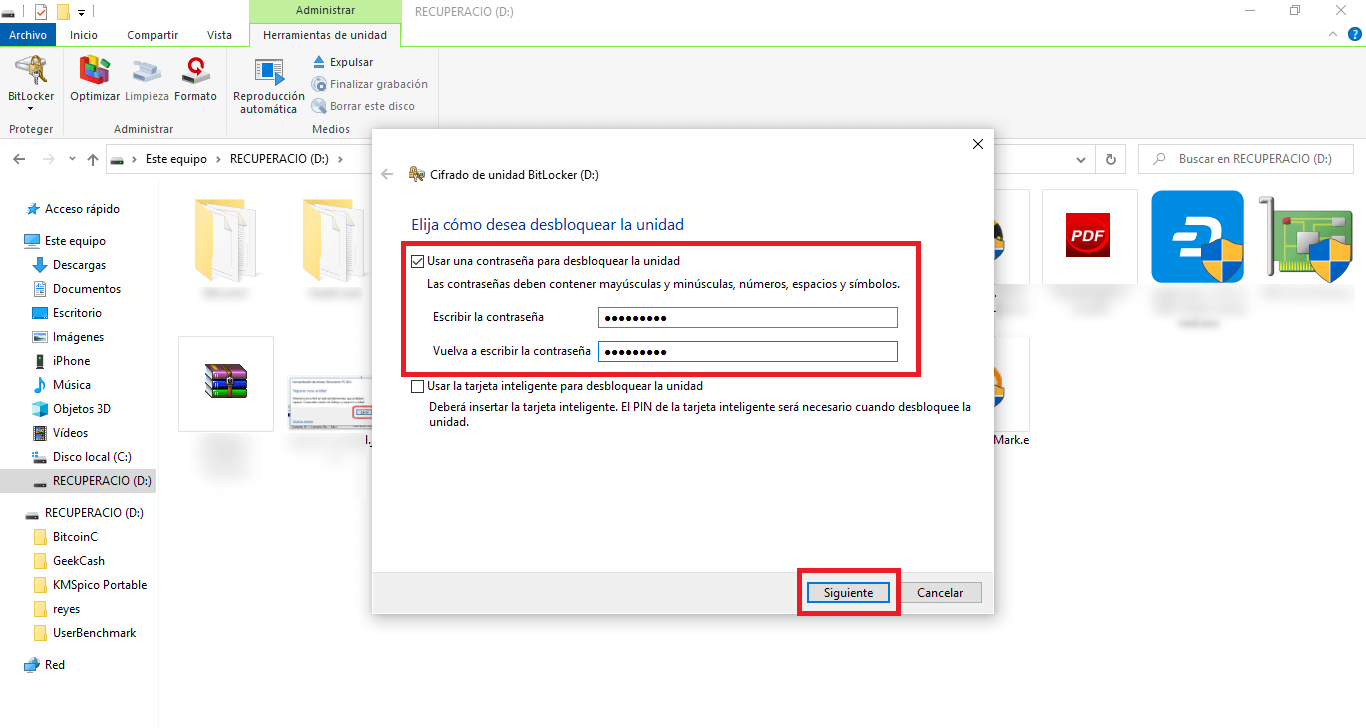Switch to the Compartir ribbon tab
This screenshot has height=728, width=1366.
pyautogui.click(x=152, y=35)
